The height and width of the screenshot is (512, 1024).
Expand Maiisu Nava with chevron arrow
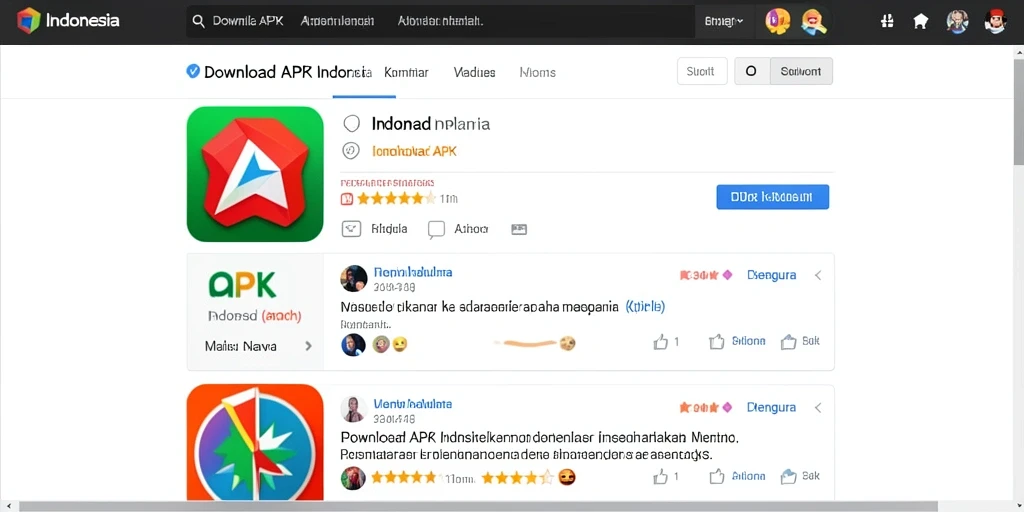[308, 346]
